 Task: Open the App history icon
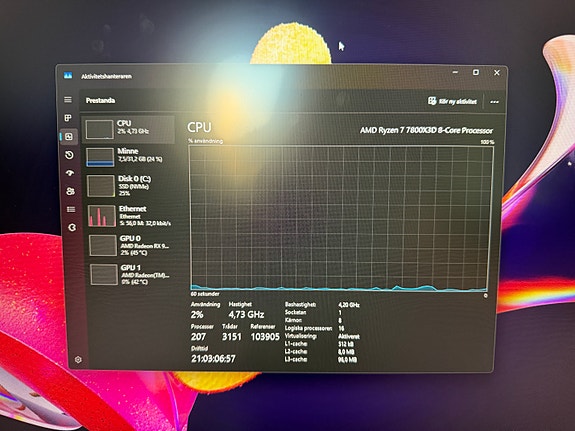pos(69,155)
